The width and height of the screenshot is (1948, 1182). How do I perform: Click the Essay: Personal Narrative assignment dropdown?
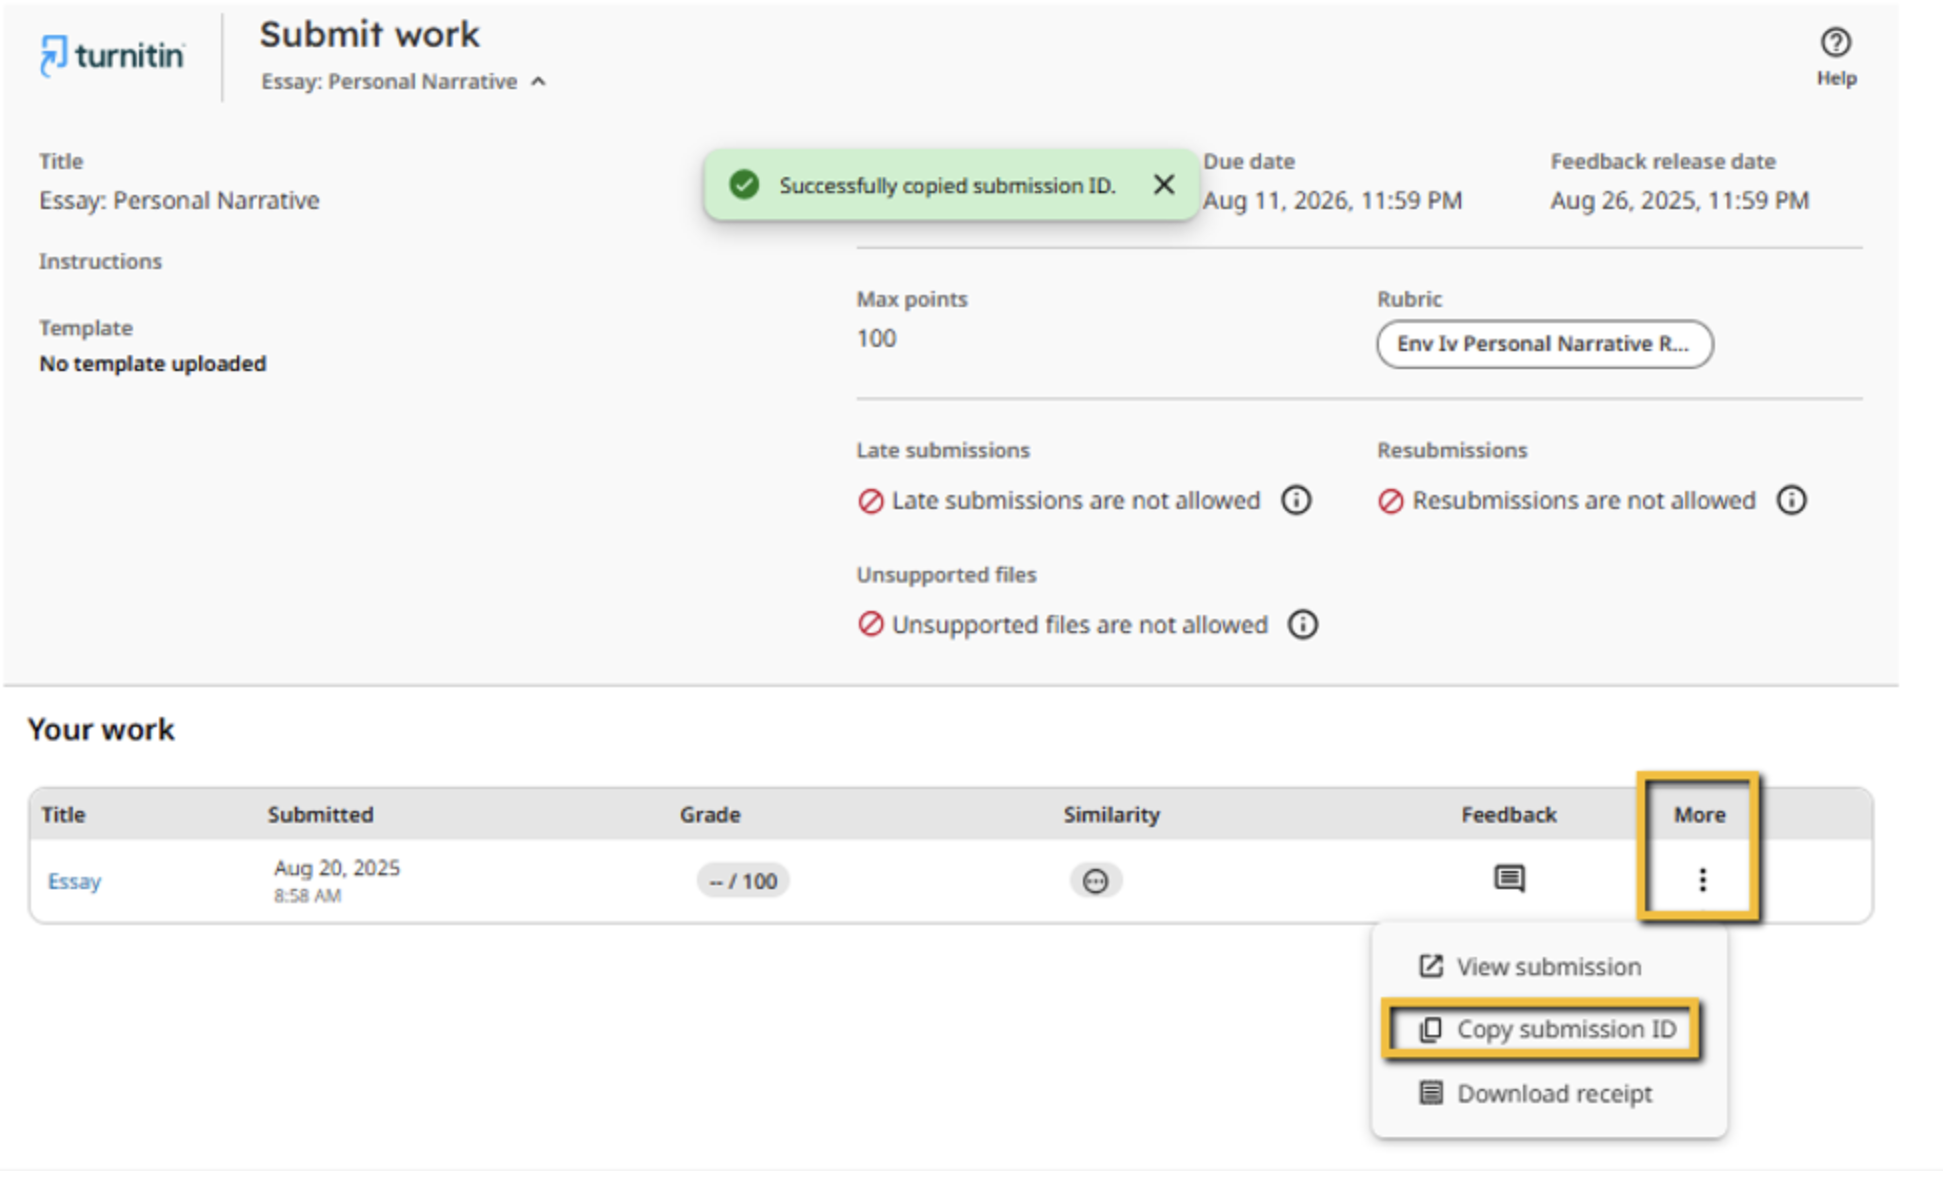[x=389, y=82]
